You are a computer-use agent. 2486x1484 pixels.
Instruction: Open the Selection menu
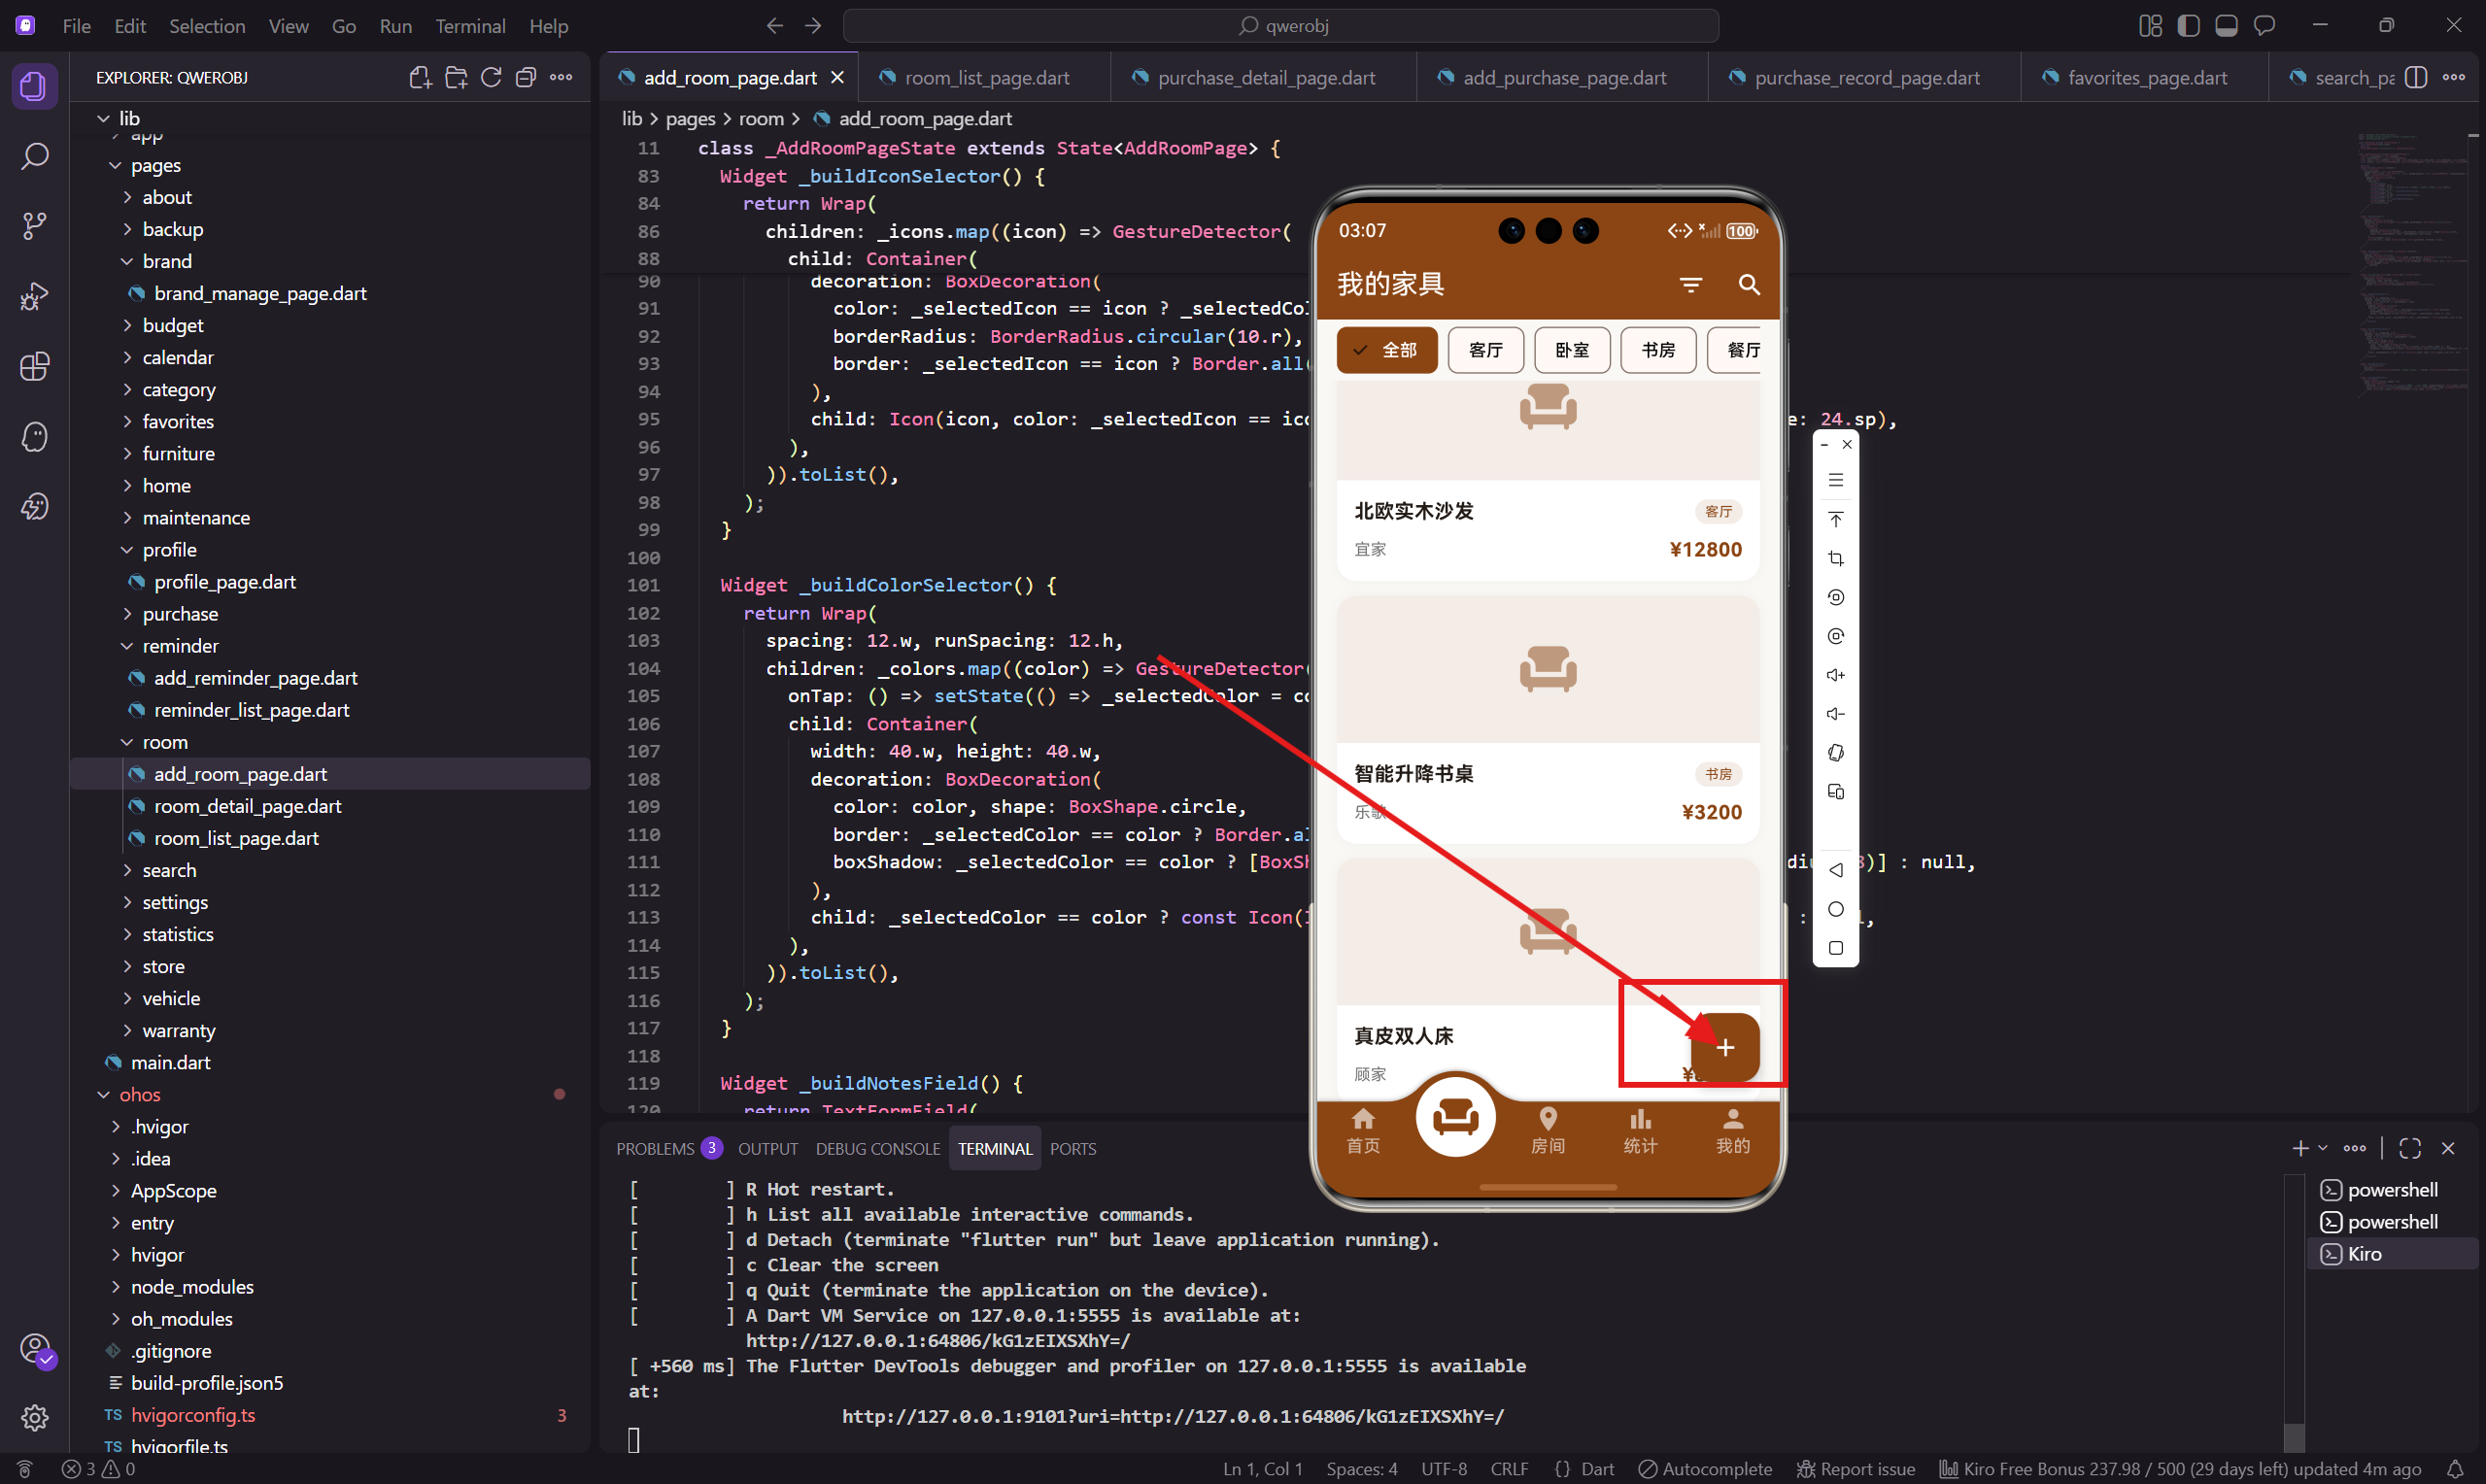[x=206, y=26]
